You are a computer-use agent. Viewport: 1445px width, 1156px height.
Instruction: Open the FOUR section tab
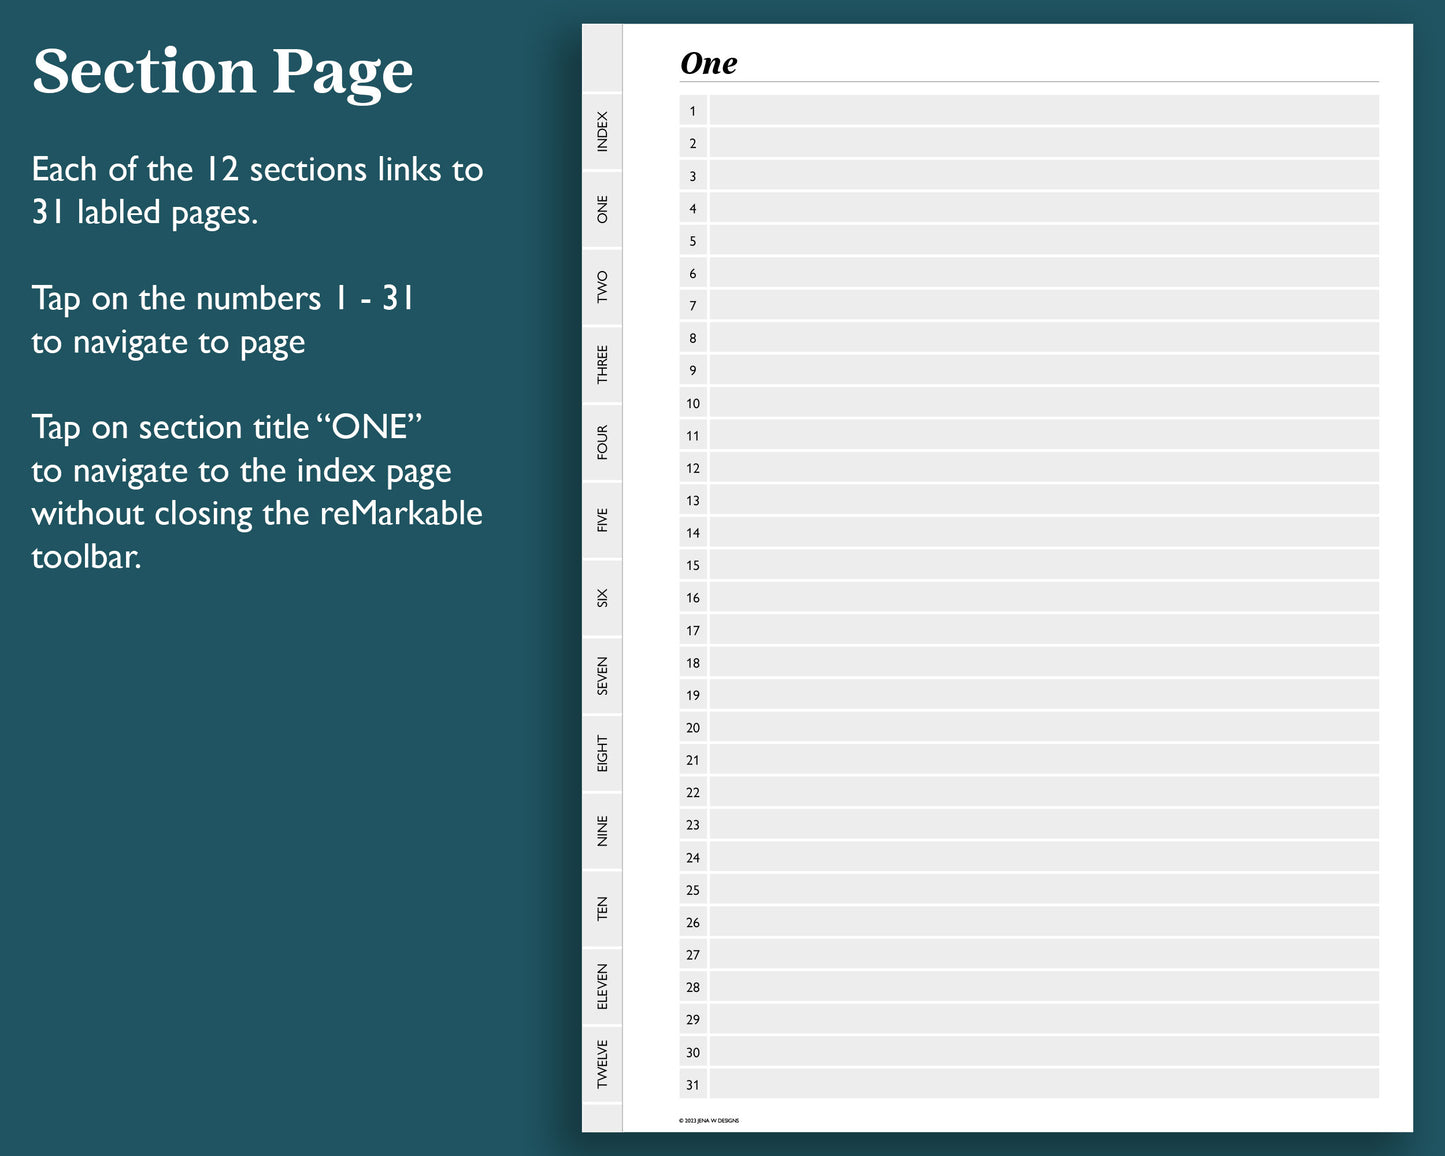click(x=602, y=443)
